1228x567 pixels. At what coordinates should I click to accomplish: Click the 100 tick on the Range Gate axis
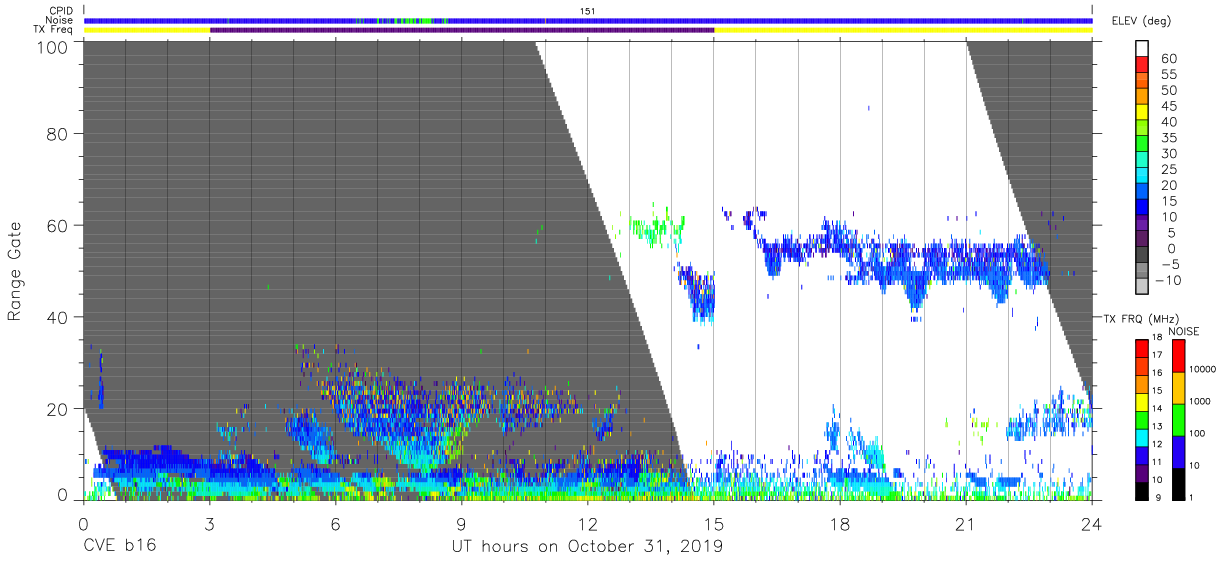click(x=54, y=46)
